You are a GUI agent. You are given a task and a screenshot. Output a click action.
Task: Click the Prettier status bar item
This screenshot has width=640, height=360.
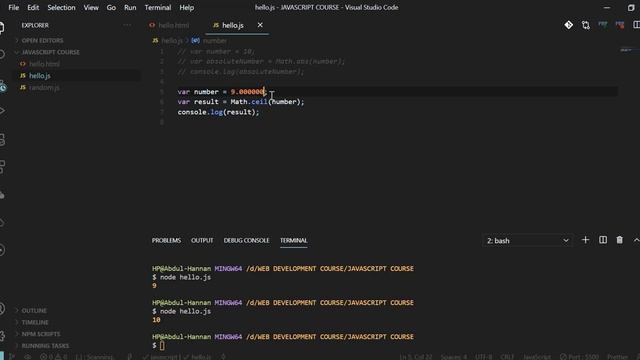(617, 357)
